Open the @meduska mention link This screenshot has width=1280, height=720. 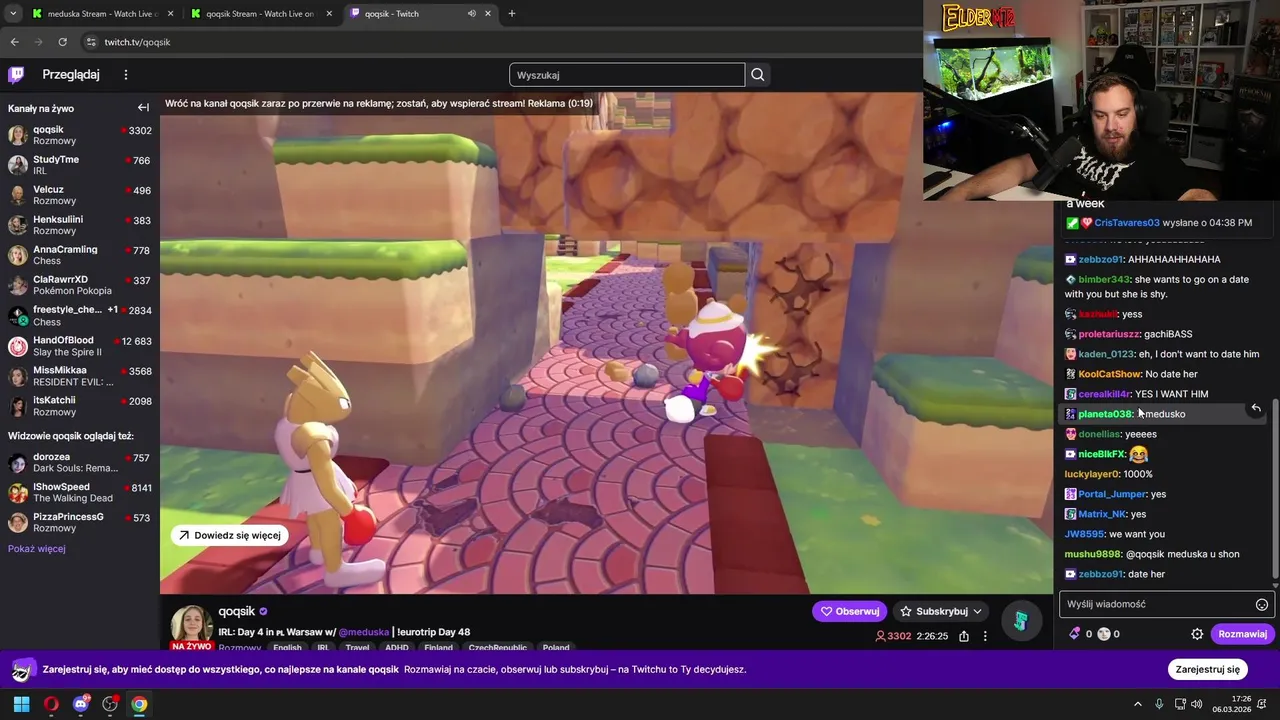coord(364,632)
